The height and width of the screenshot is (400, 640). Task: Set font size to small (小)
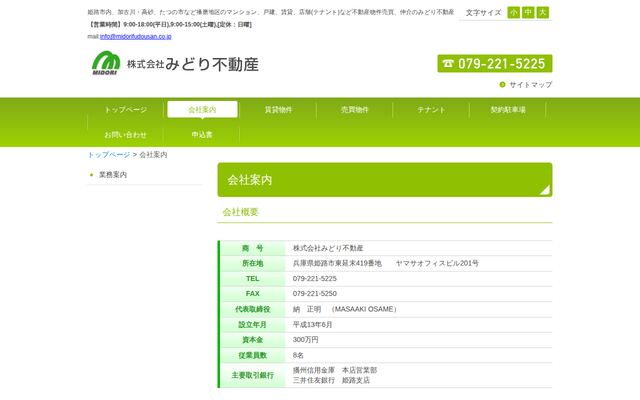[x=513, y=12]
